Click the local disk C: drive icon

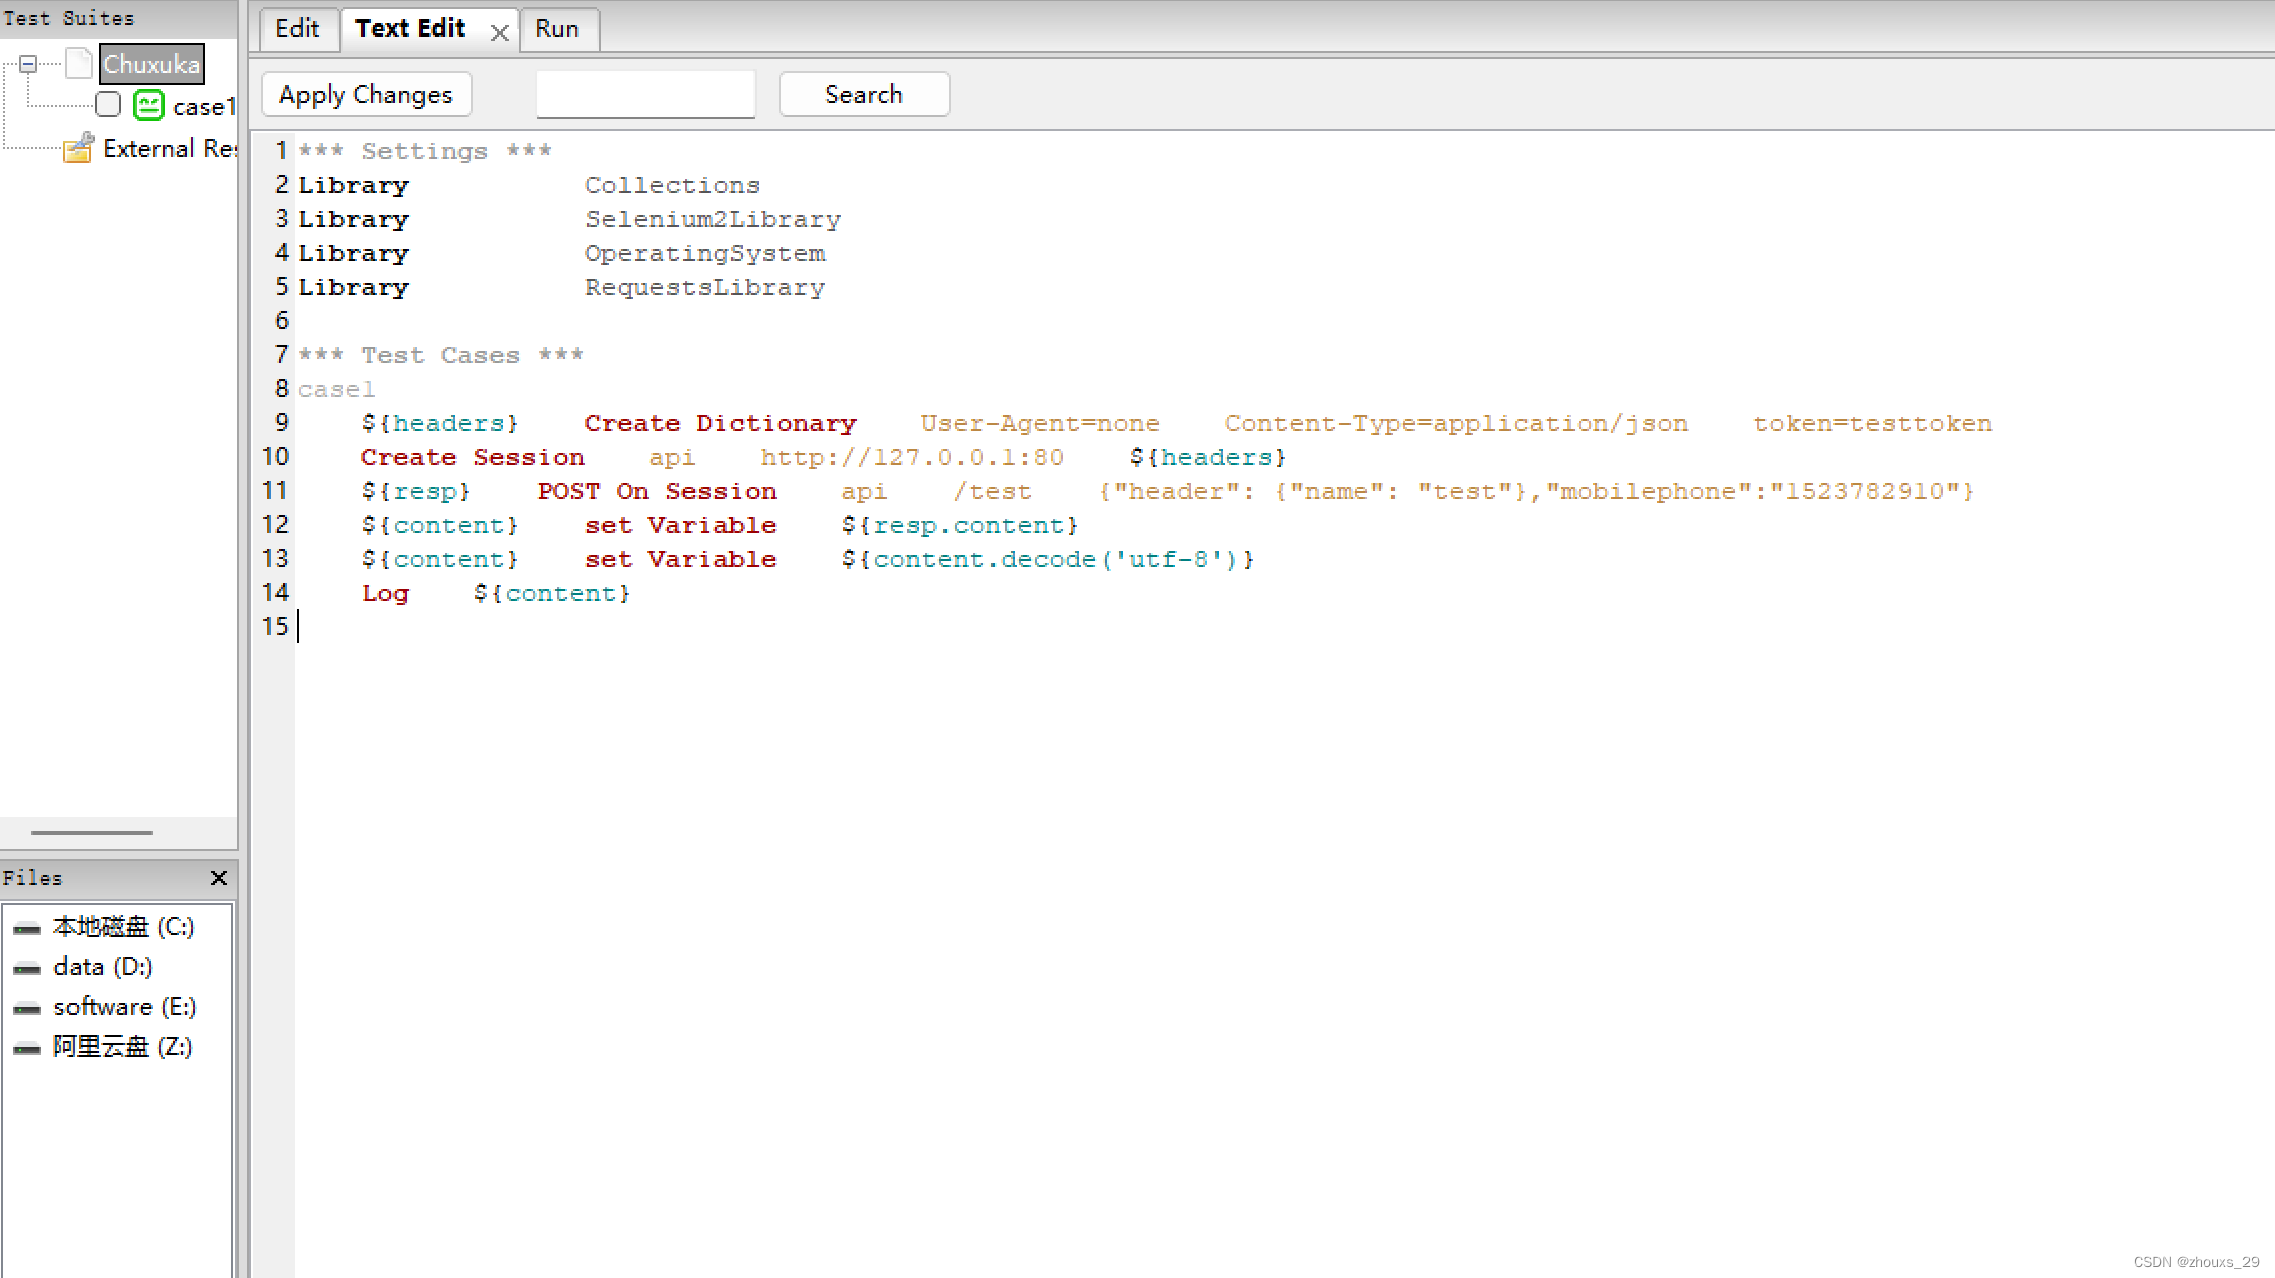pos(27,928)
